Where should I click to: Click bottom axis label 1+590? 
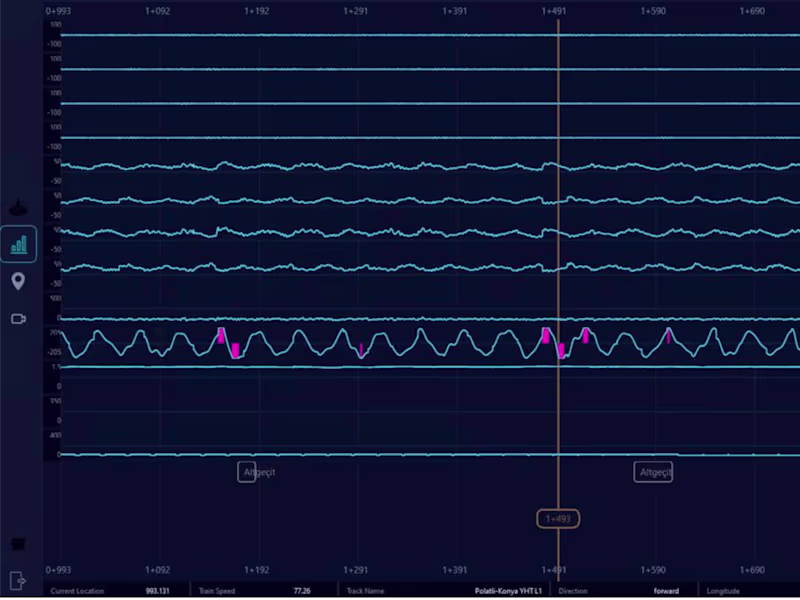click(653, 570)
